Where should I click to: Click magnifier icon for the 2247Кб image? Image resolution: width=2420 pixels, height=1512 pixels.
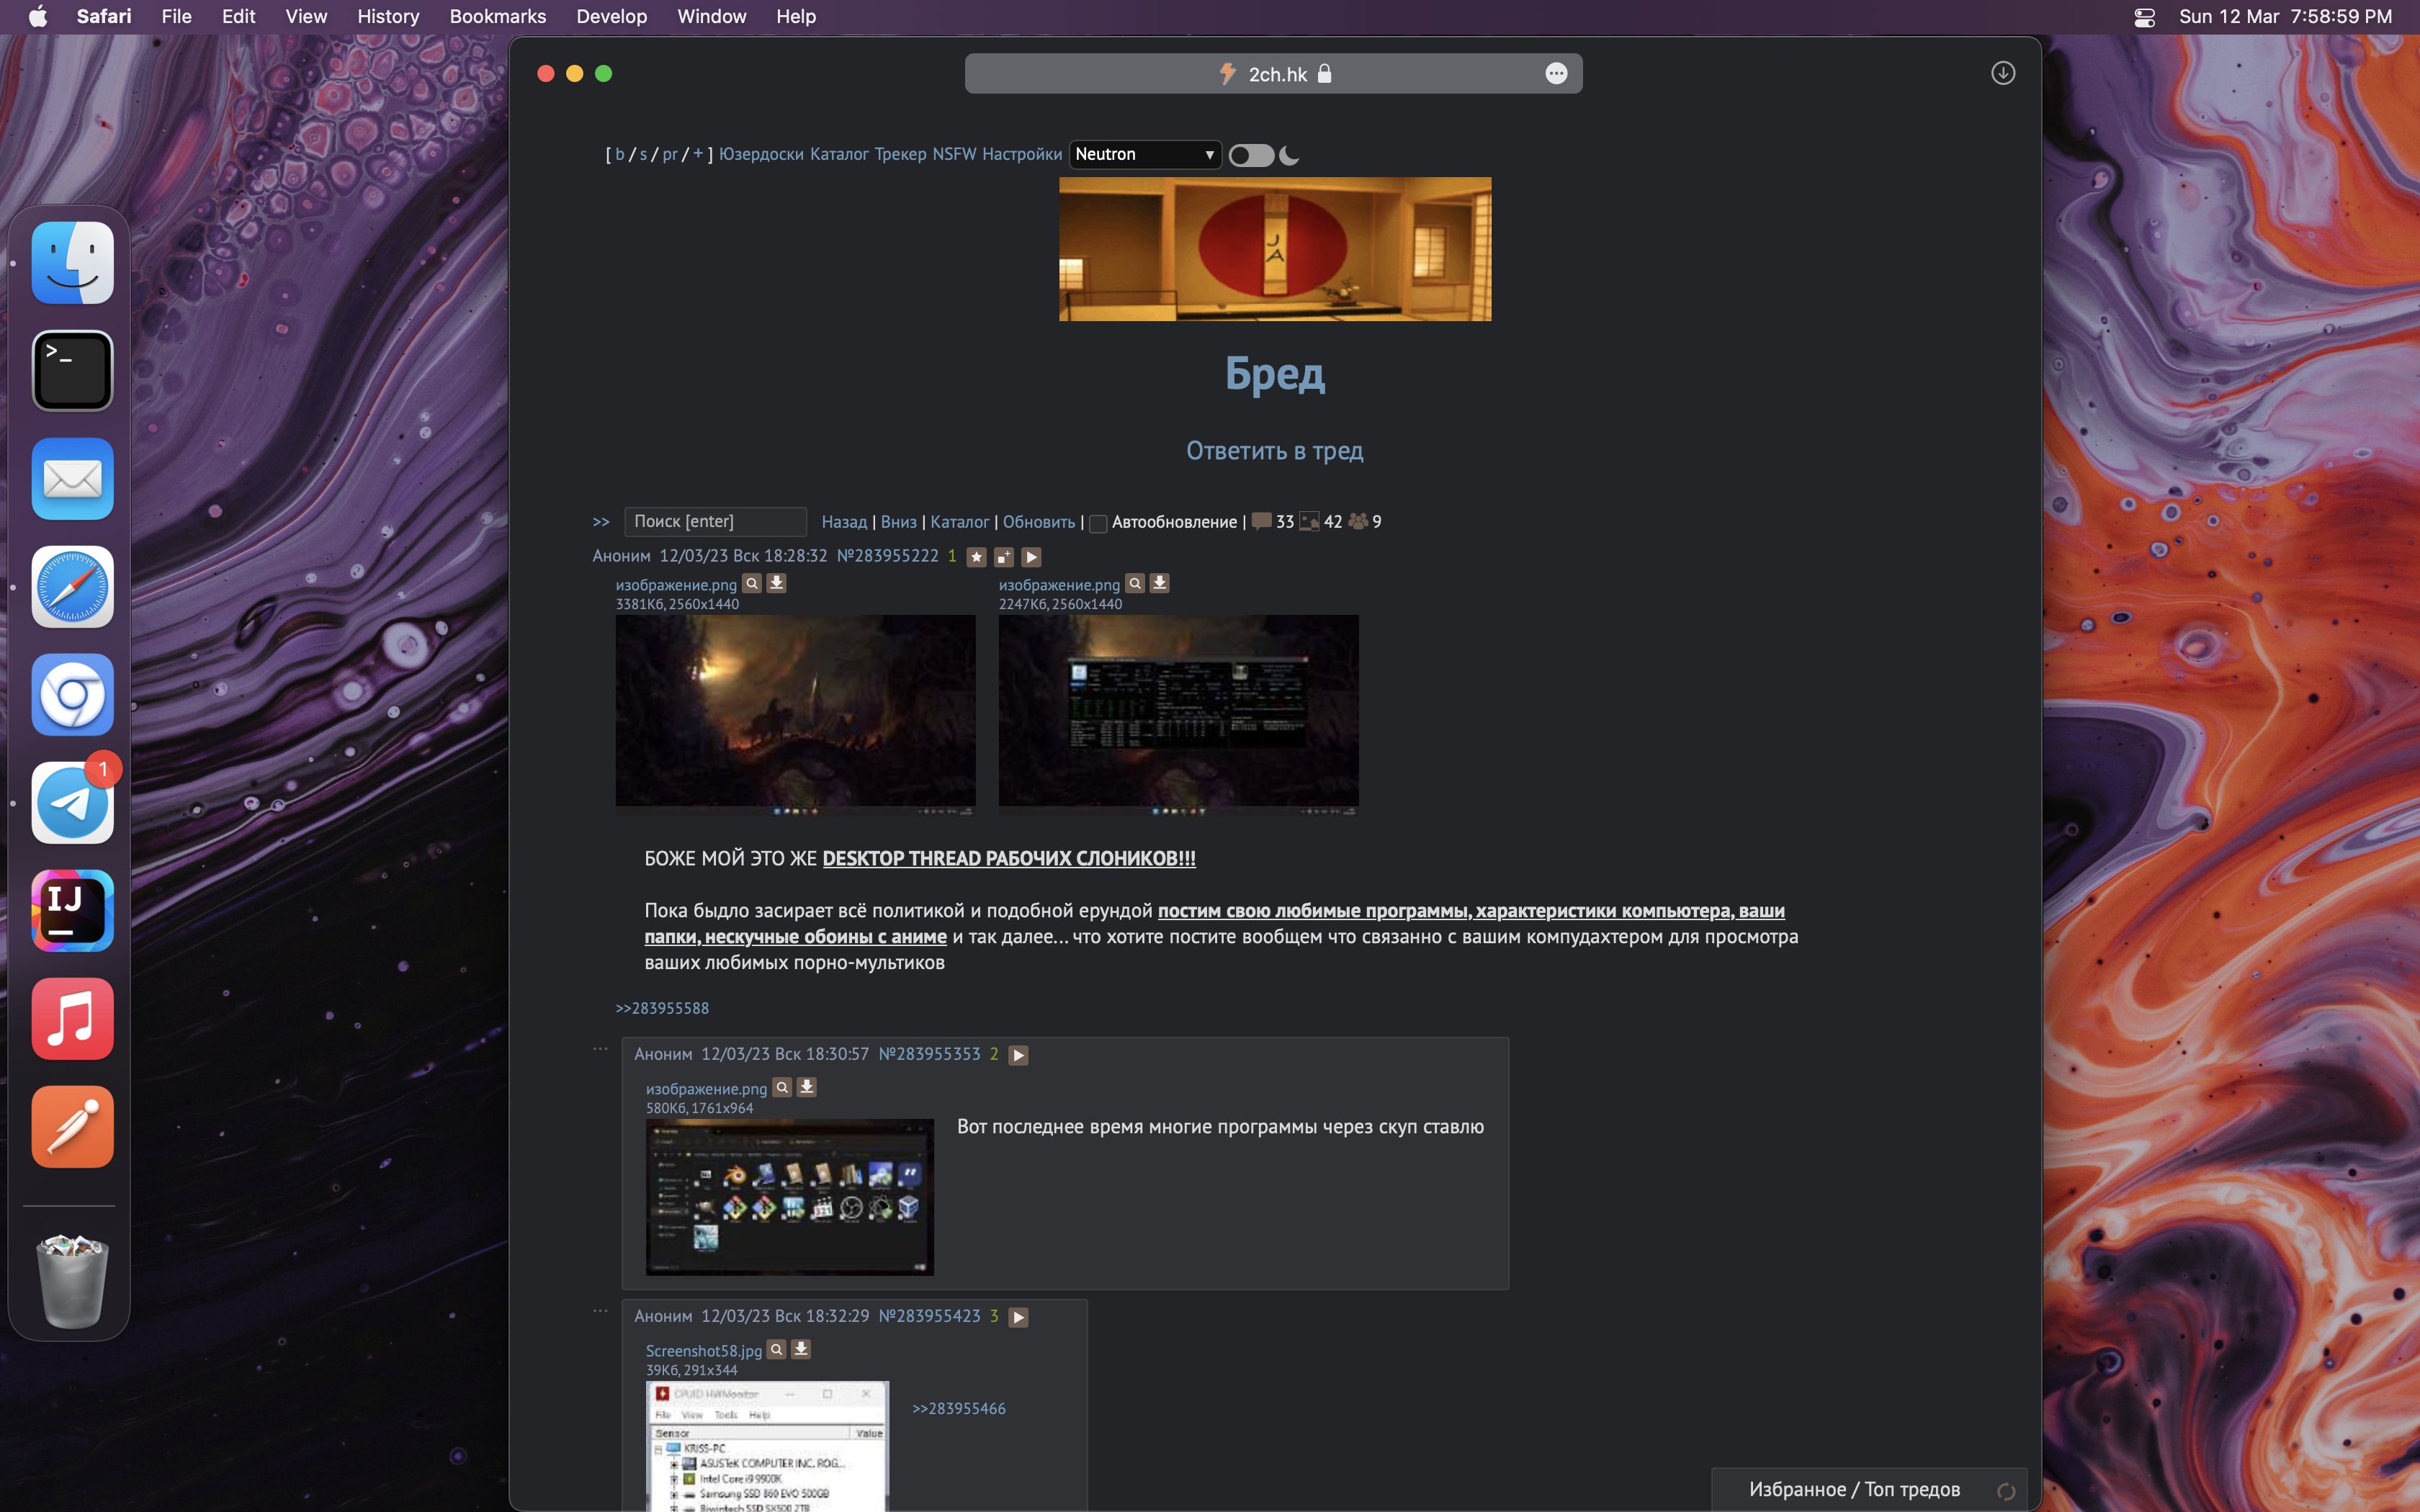1135,583
